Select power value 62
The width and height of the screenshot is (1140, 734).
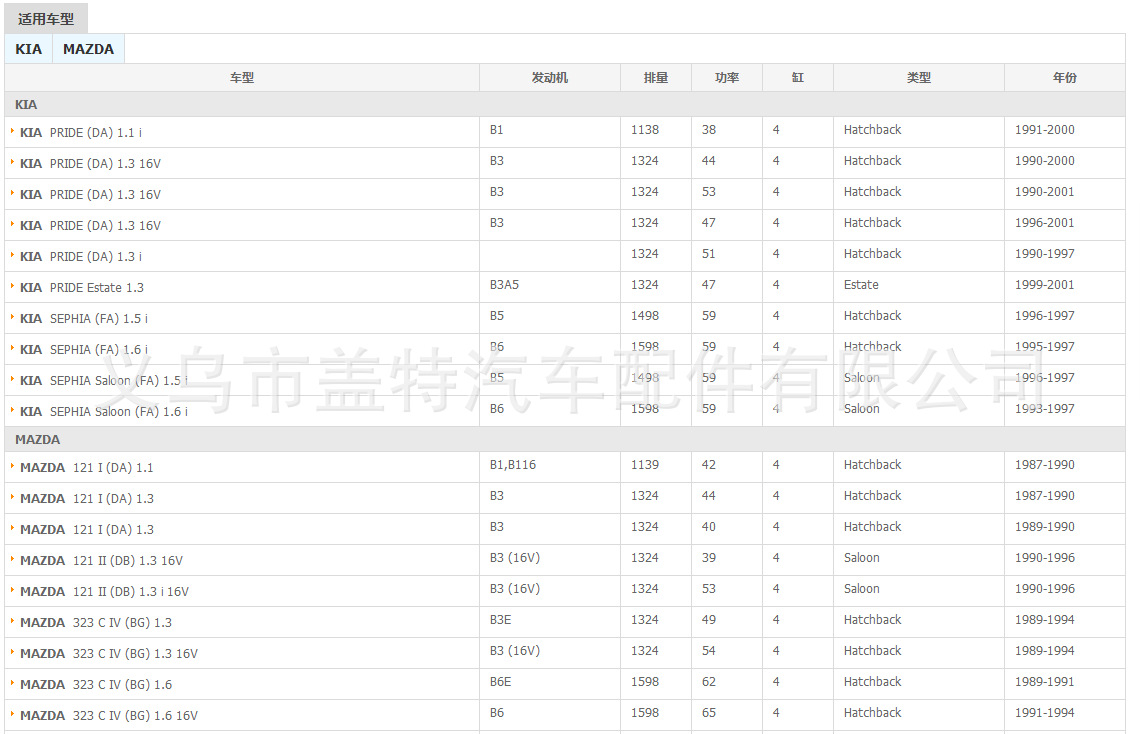pyautogui.click(x=709, y=682)
